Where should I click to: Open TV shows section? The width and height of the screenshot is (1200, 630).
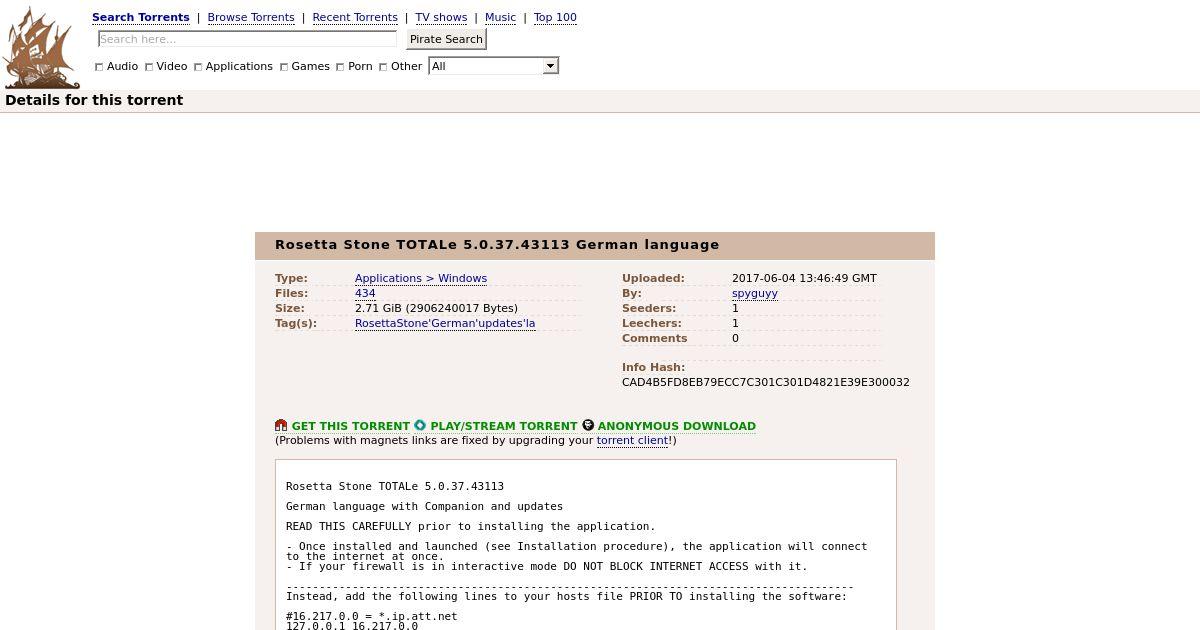pyautogui.click(x=441, y=17)
